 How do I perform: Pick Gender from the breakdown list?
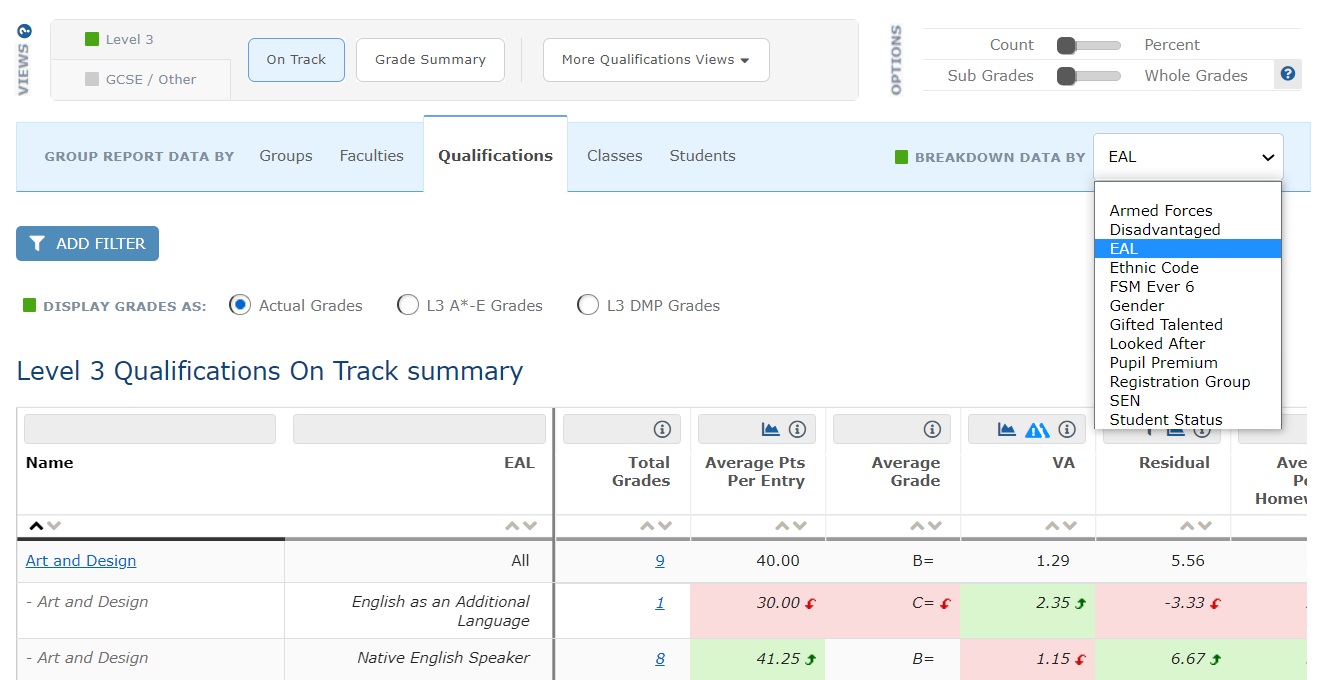tap(1137, 306)
